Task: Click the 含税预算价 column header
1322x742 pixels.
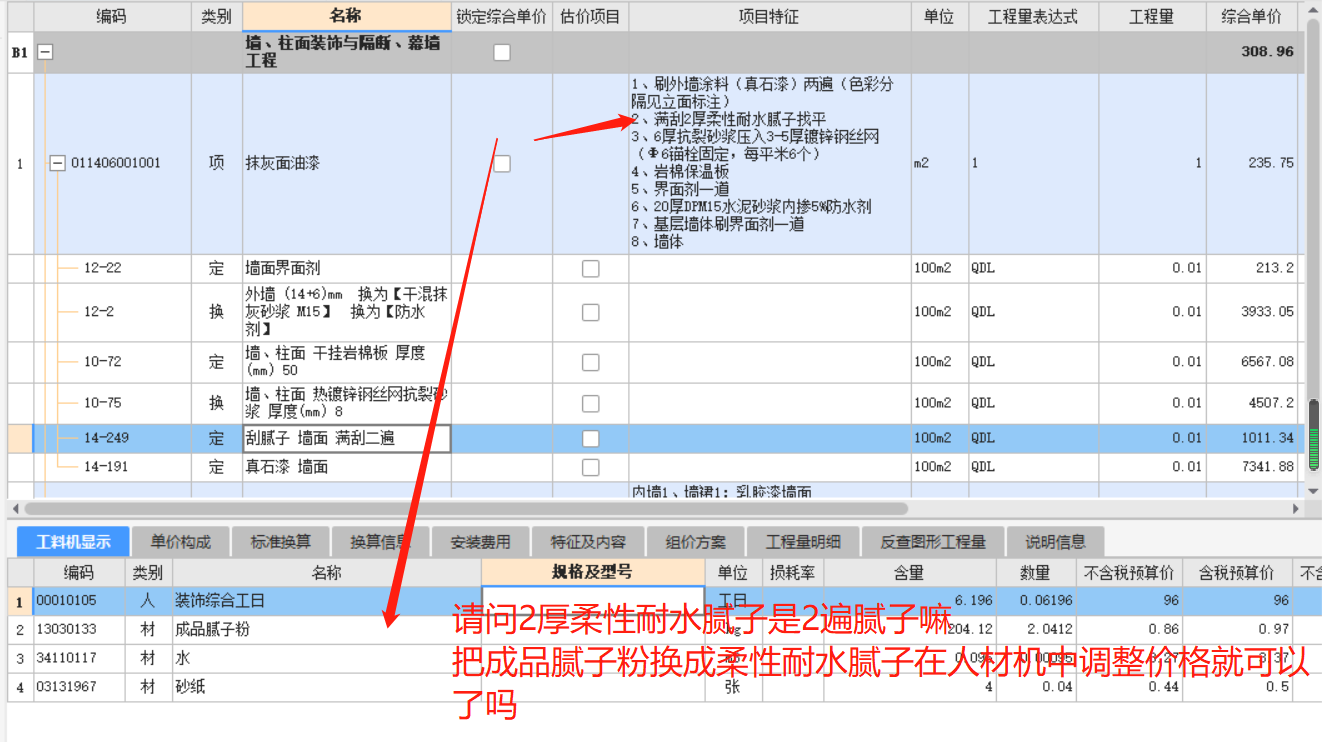Action: [1235, 572]
